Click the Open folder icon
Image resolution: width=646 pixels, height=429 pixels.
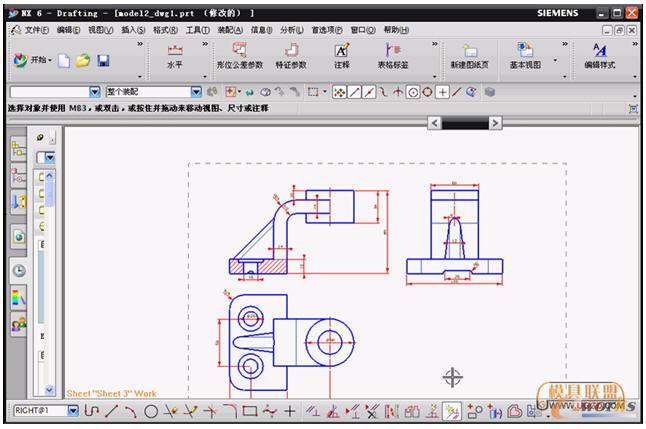coord(83,61)
